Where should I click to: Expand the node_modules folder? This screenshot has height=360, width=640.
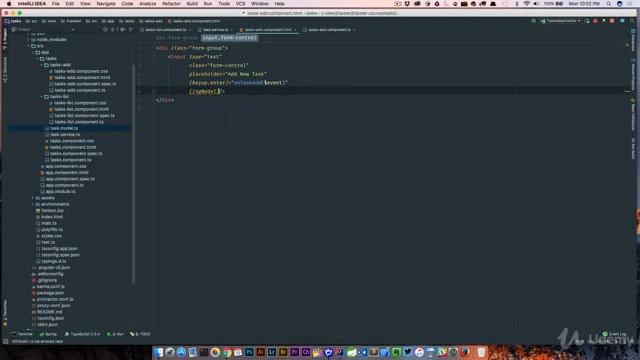(29, 40)
